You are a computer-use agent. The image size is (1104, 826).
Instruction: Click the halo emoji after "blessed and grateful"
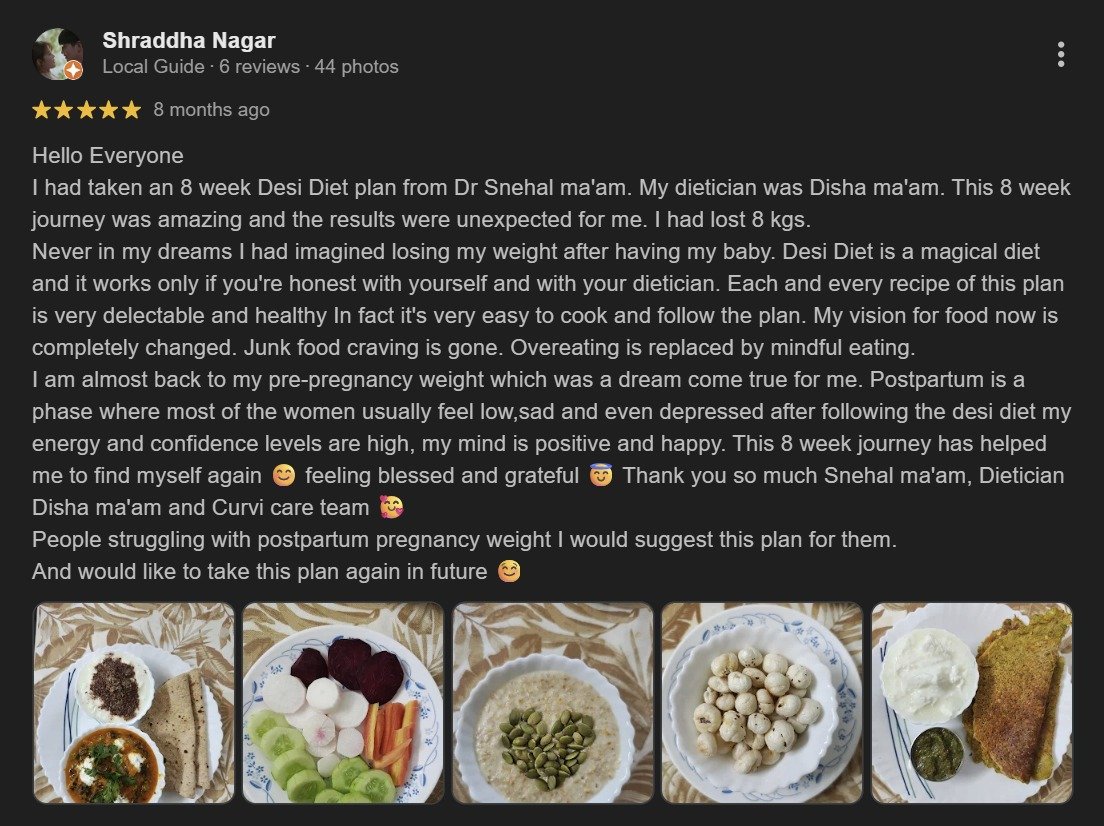(600, 476)
